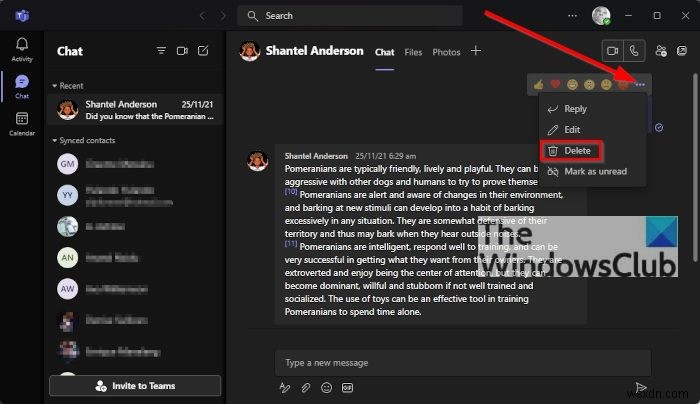Go forward using the right navigation arrow
The width and height of the screenshot is (700, 404).
223,16
